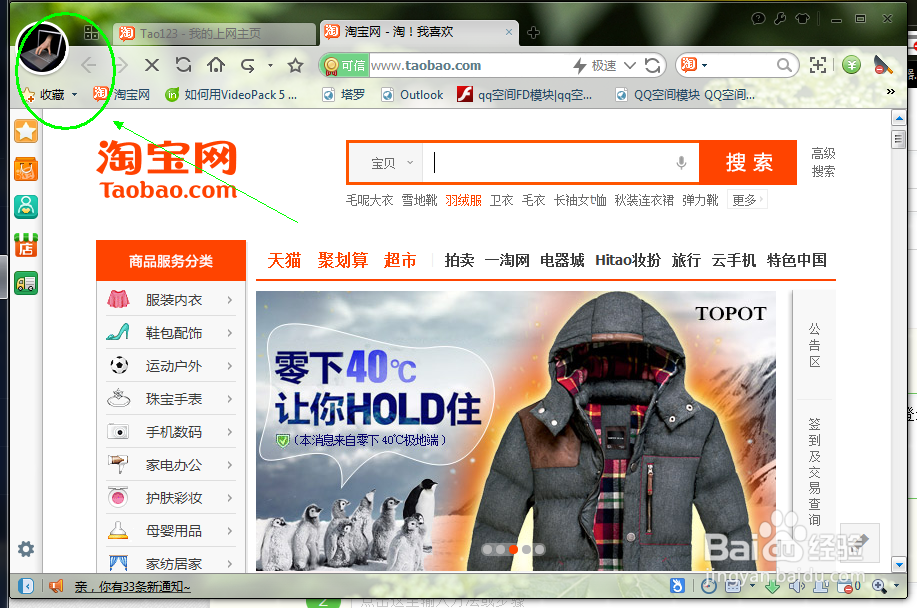Viewport: 917px width, 608px height.
Task: Click the magnifier search icon in toolbar
Action: click(784, 65)
